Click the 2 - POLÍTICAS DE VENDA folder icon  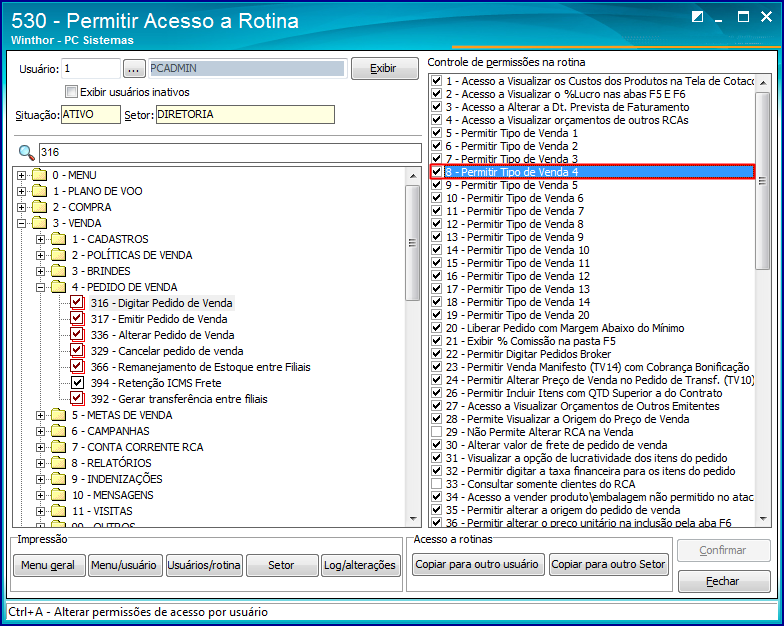point(58,255)
